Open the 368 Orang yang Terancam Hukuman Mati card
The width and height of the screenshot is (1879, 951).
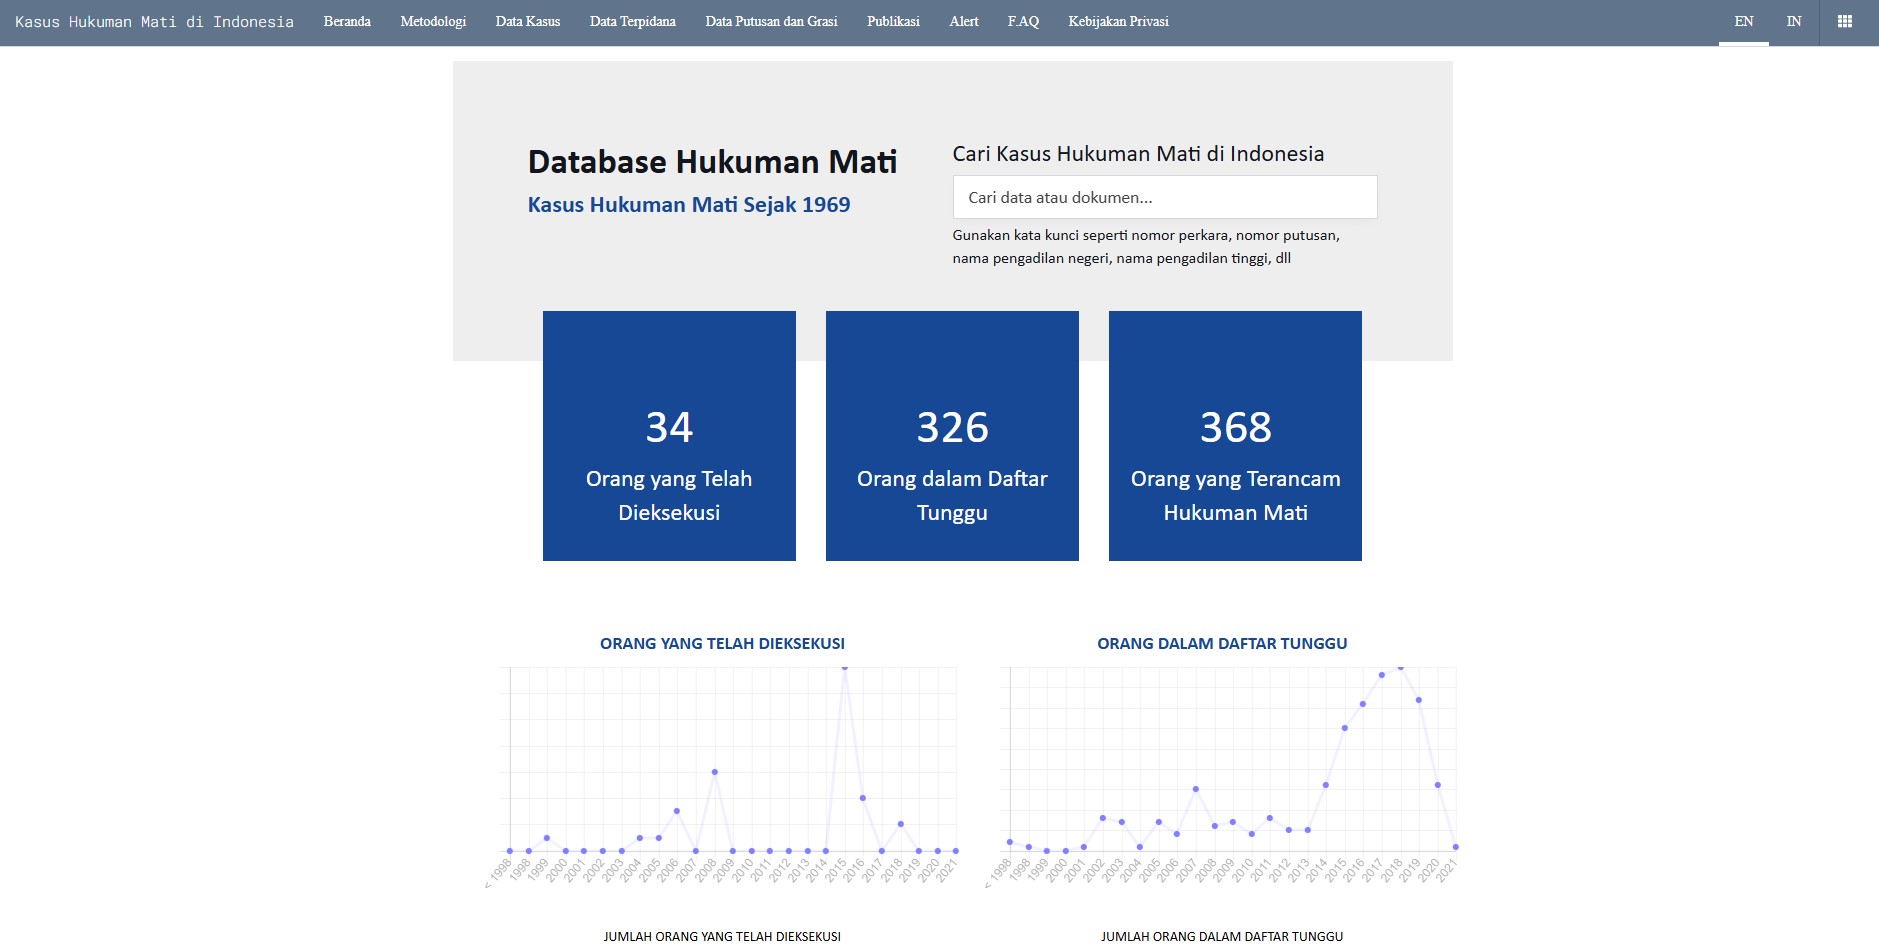[x=1235, y=436]
